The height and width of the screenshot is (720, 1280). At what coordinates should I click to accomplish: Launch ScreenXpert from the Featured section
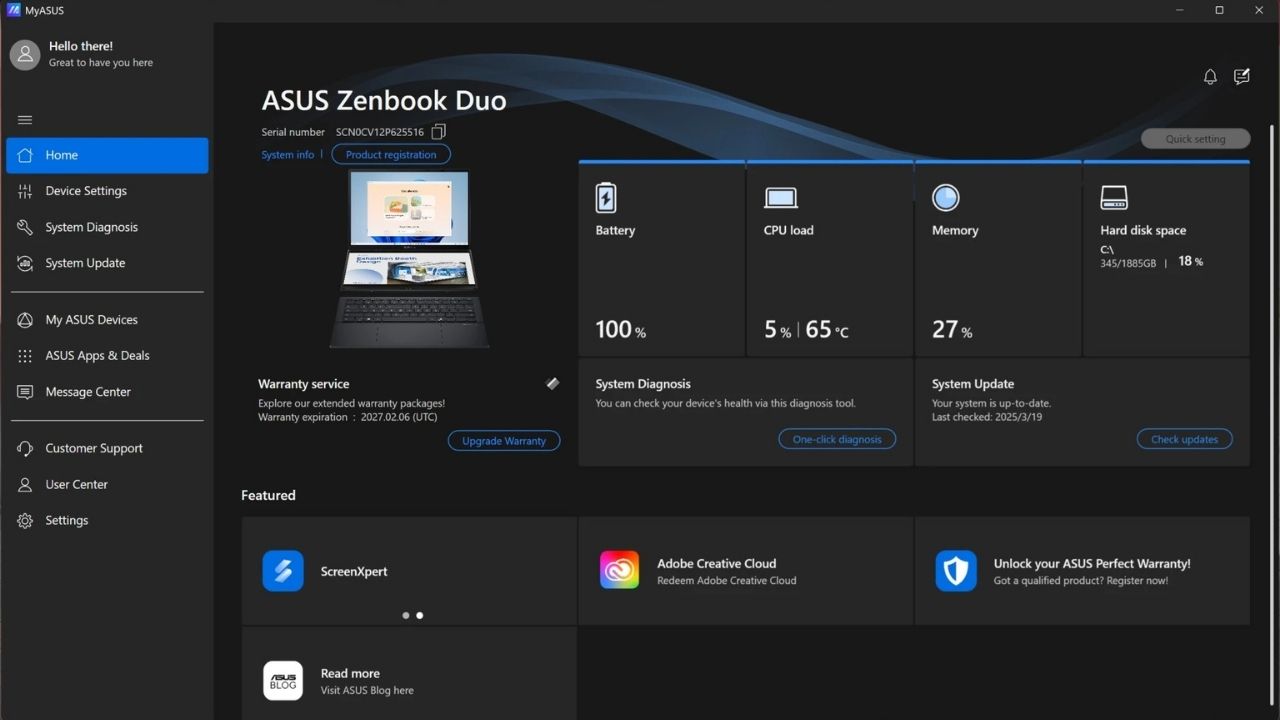click(x=353, y=570)
